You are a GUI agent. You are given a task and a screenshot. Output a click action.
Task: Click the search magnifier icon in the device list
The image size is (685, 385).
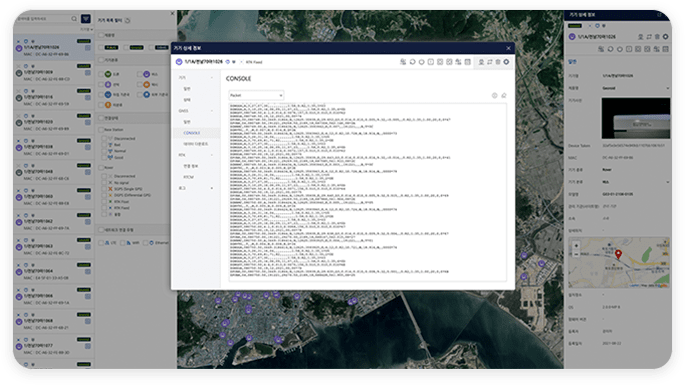click(74, 19)
